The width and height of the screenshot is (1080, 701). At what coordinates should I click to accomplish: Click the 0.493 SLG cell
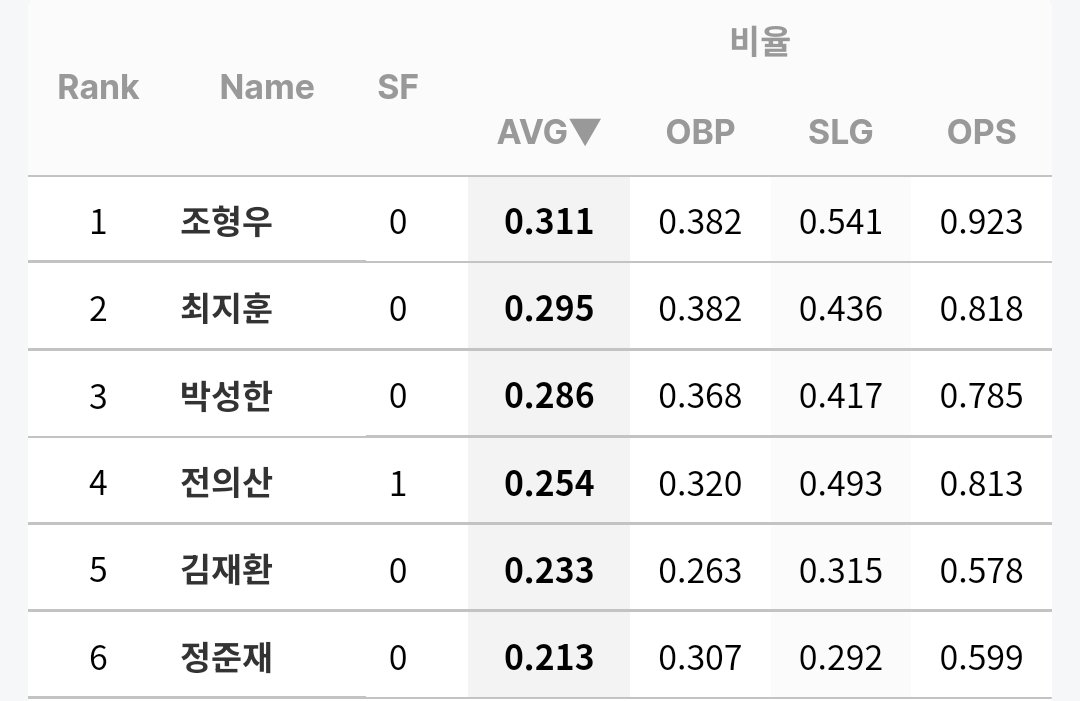(x=840, y=483)
